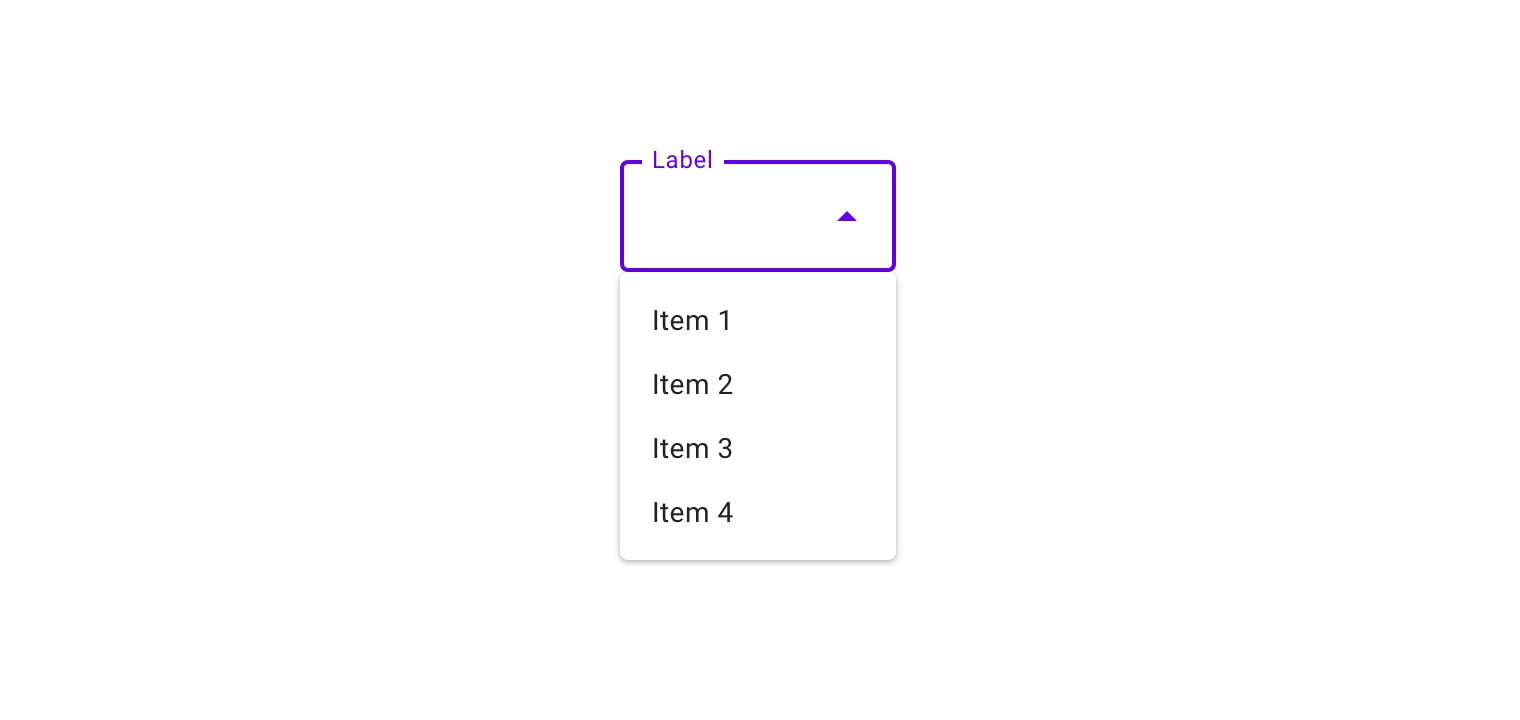1520x720 pixels.
Task: Close the menu via the caret icon
Action: 847,216
